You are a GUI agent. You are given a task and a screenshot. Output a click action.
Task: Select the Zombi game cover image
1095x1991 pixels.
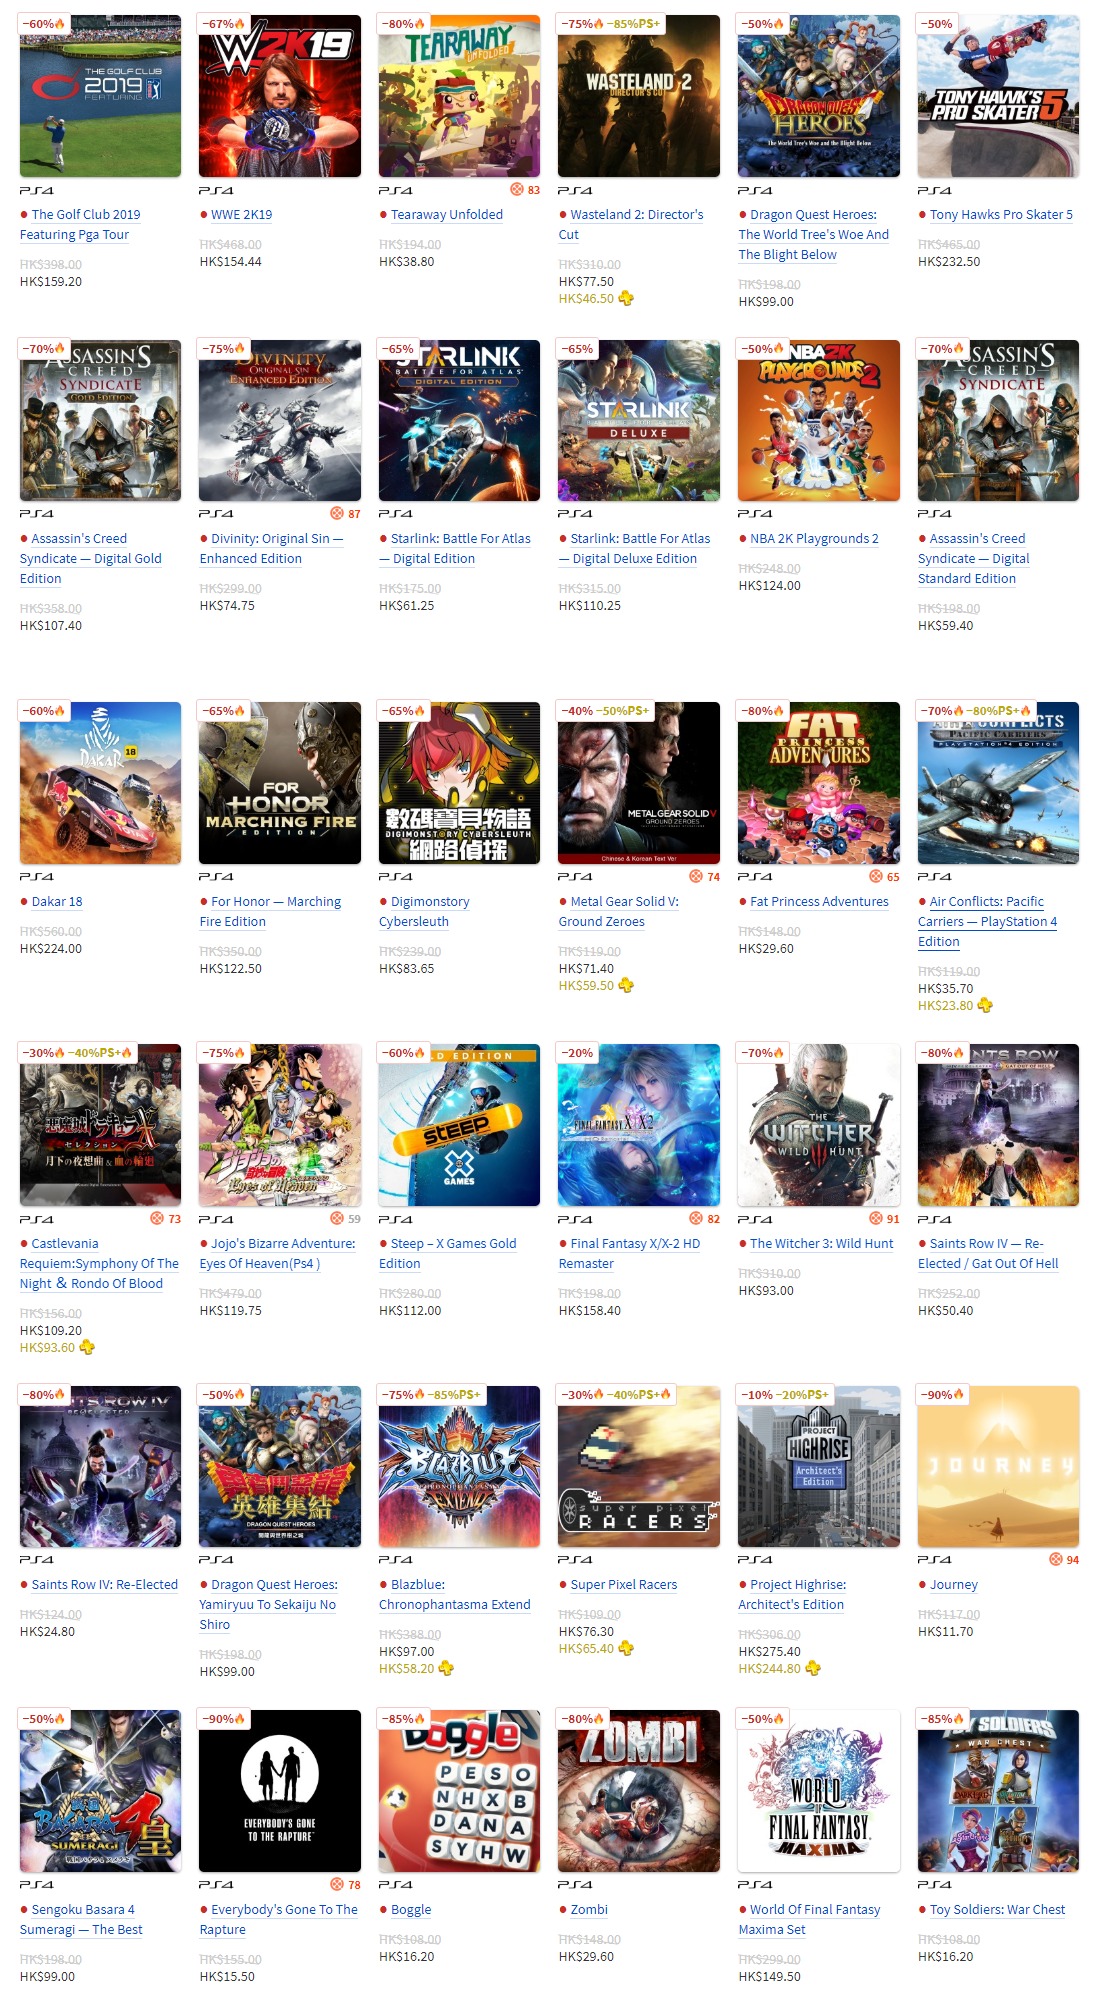point(639,1791)
